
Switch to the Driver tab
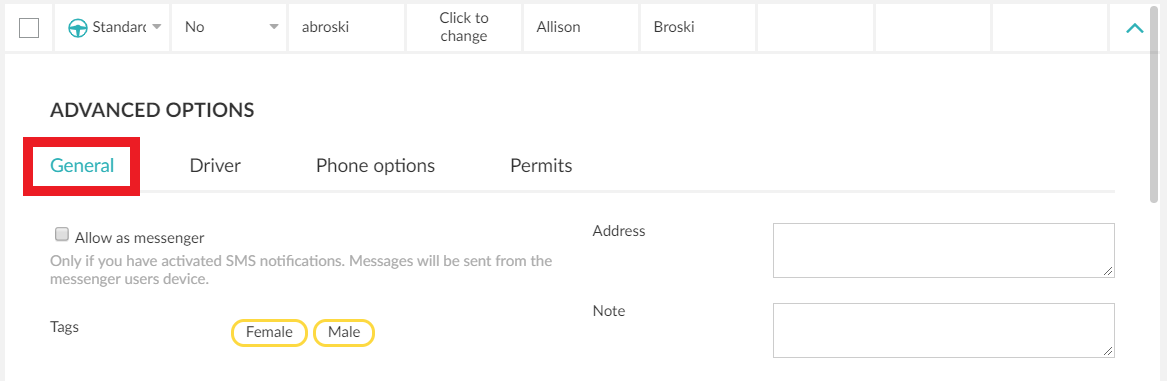coord(215,165)
